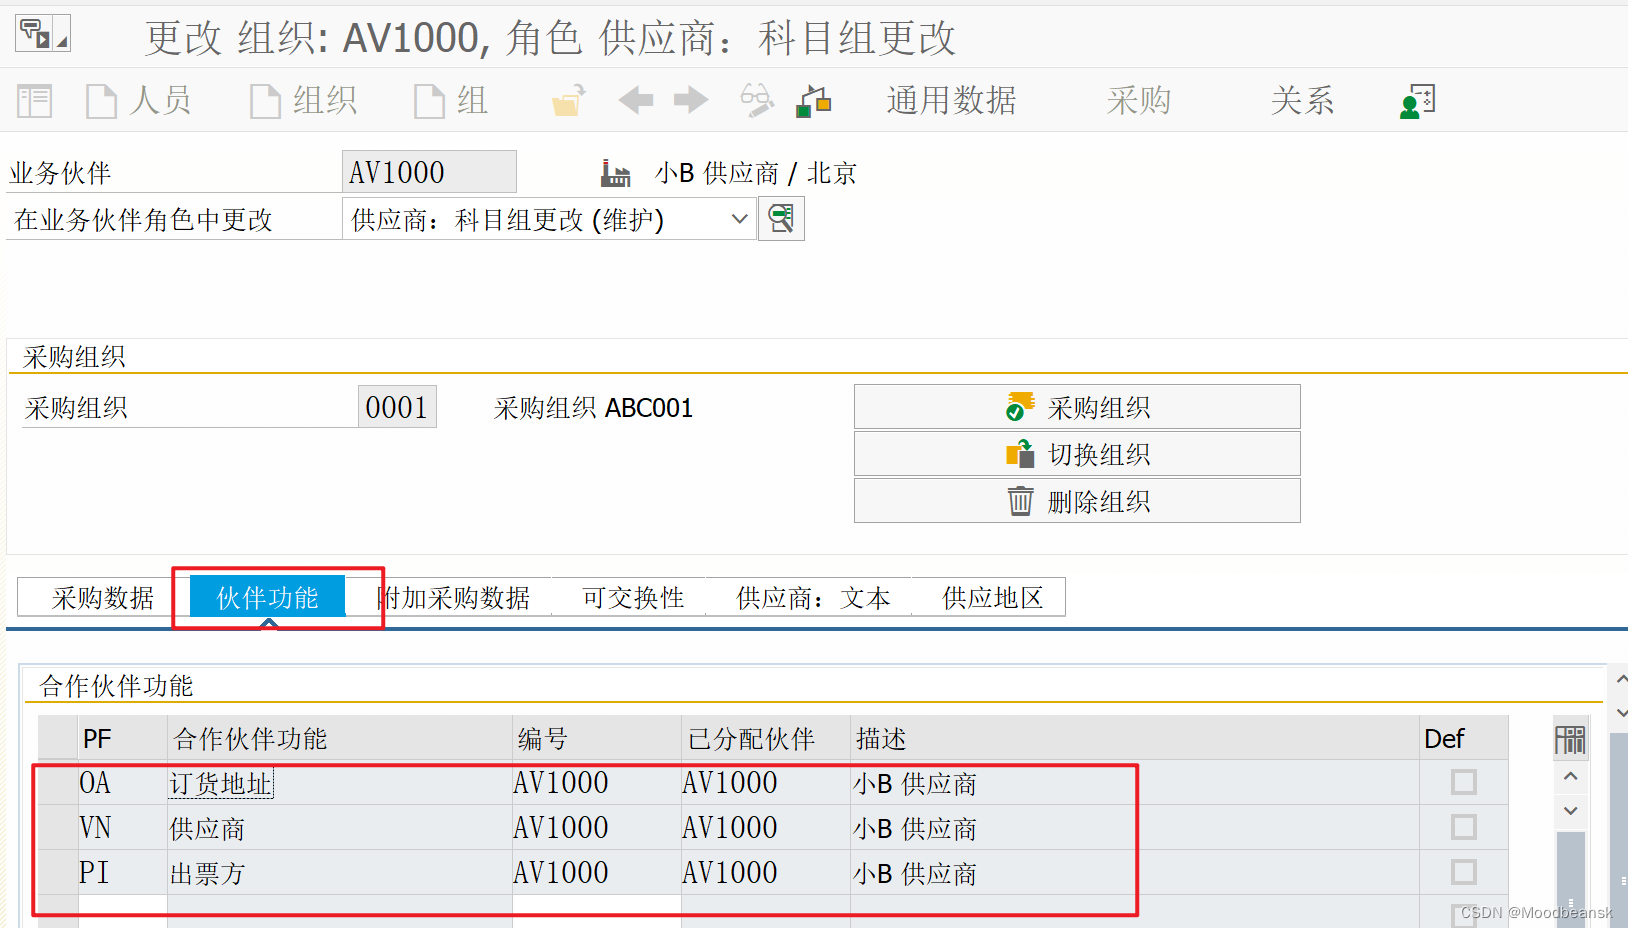The height and width of the screenshot is (928, 1628).
Task: Click the role detail icon next to dropdown
Action: [781, 218]
